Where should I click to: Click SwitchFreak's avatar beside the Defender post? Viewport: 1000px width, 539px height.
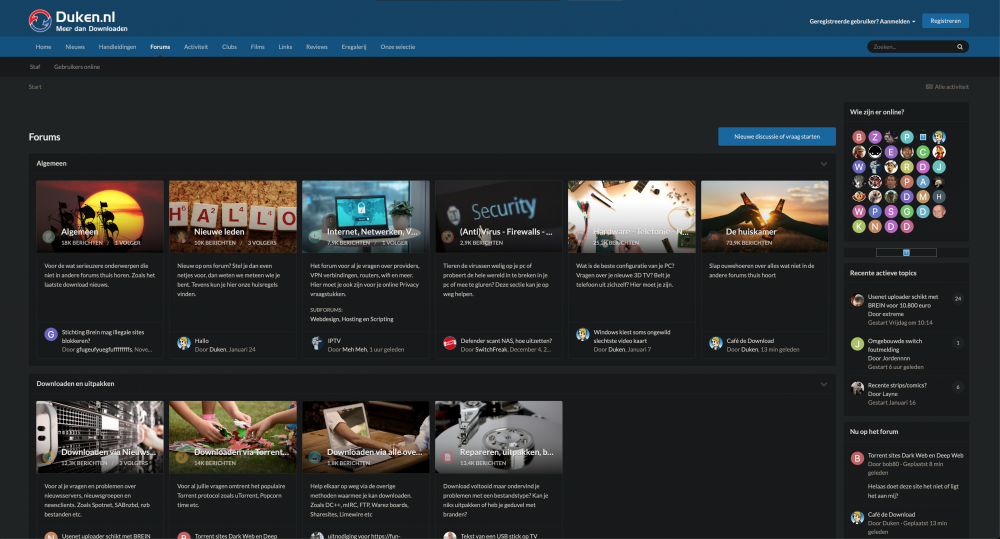[x=450, y=343]
